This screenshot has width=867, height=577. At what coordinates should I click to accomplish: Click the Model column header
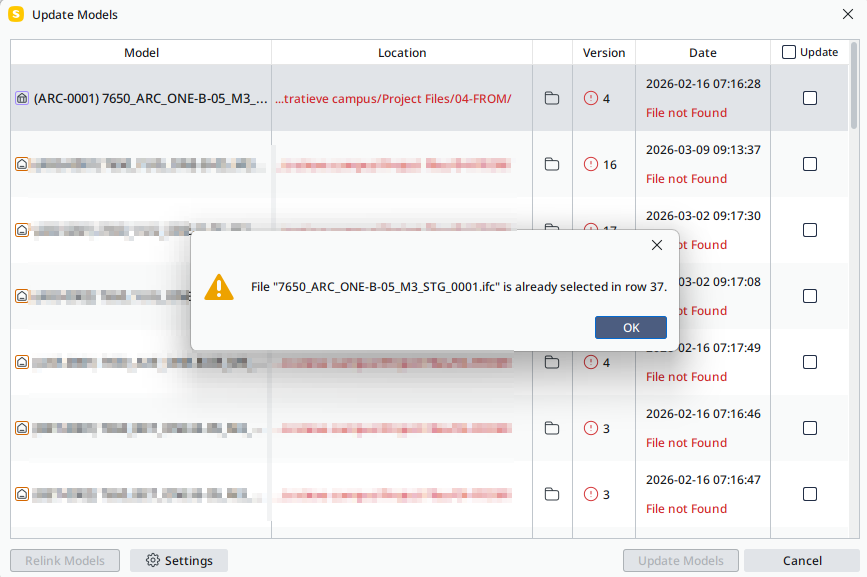(141, 53)
